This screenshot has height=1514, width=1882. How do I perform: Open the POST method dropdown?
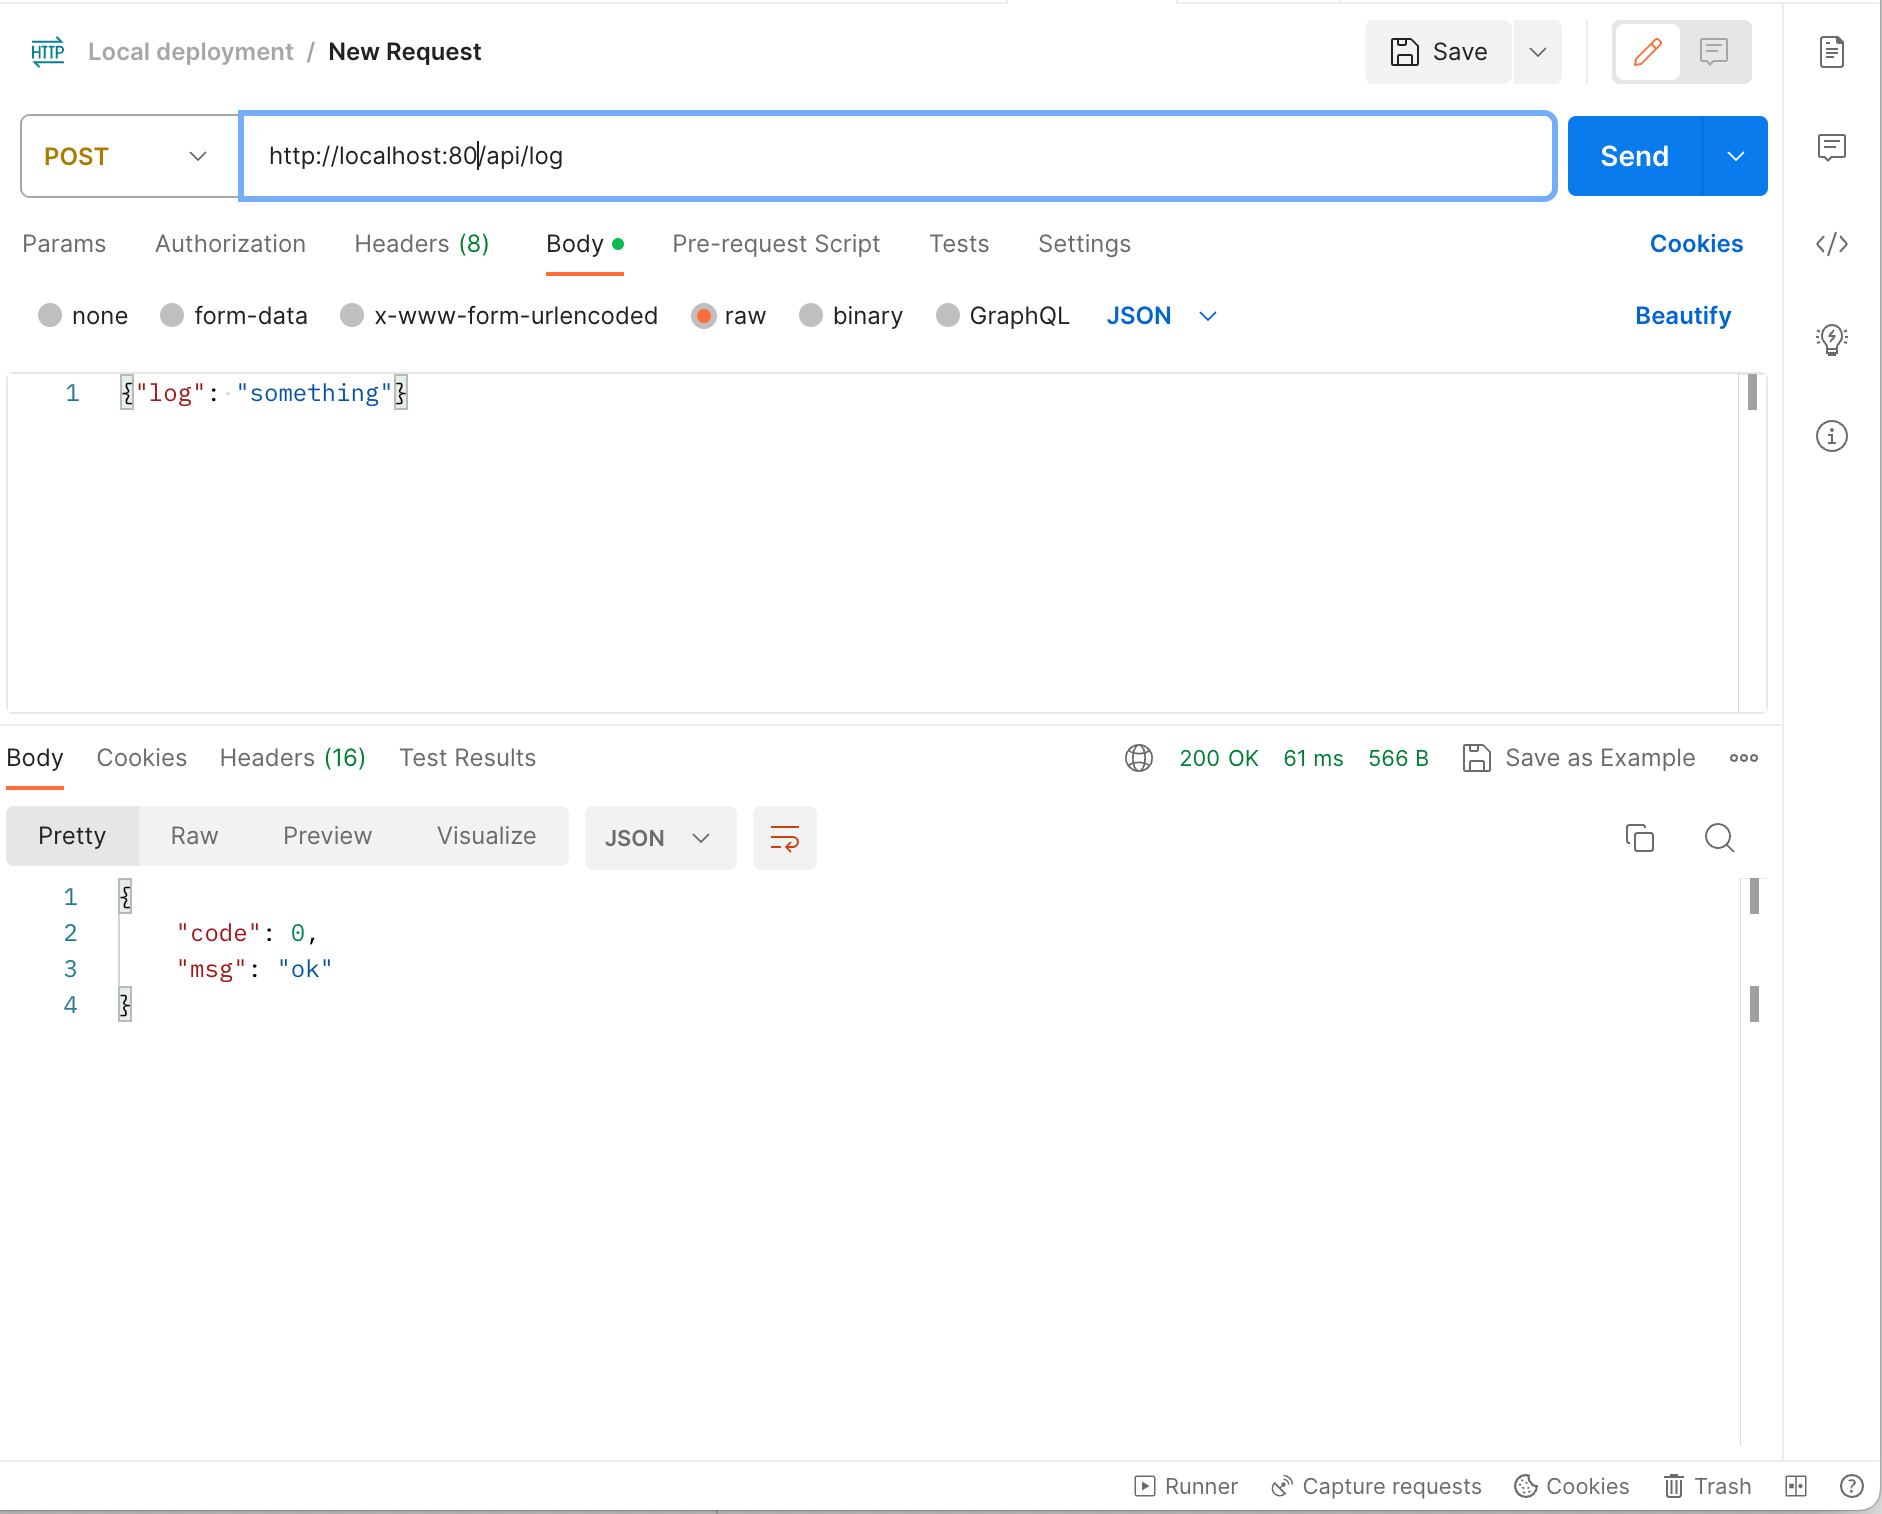pos(130,156)
